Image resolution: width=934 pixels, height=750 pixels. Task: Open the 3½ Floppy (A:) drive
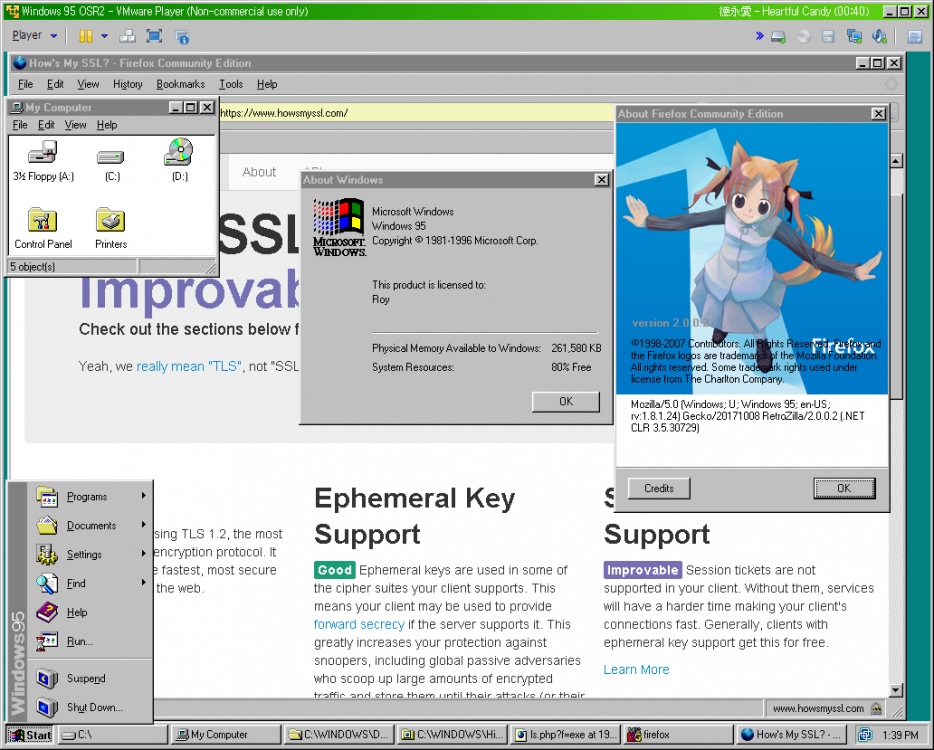[41, 152]
